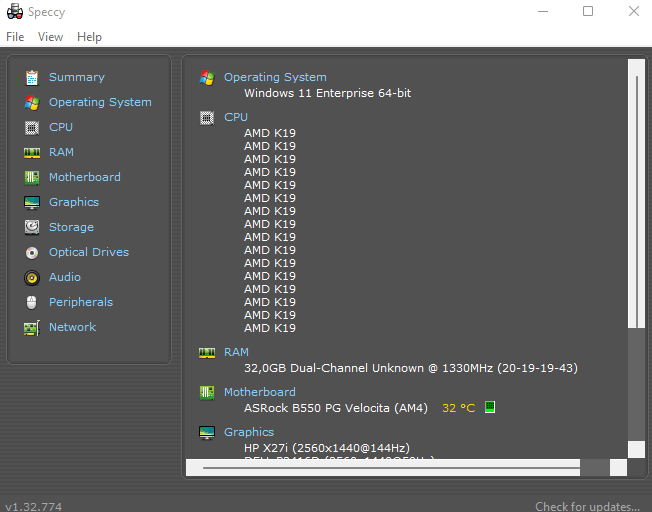Viewport: 652px width, 512px height.
Task: Click the green motherboard temperature indicator icon
Action: [x=490, y=407]
